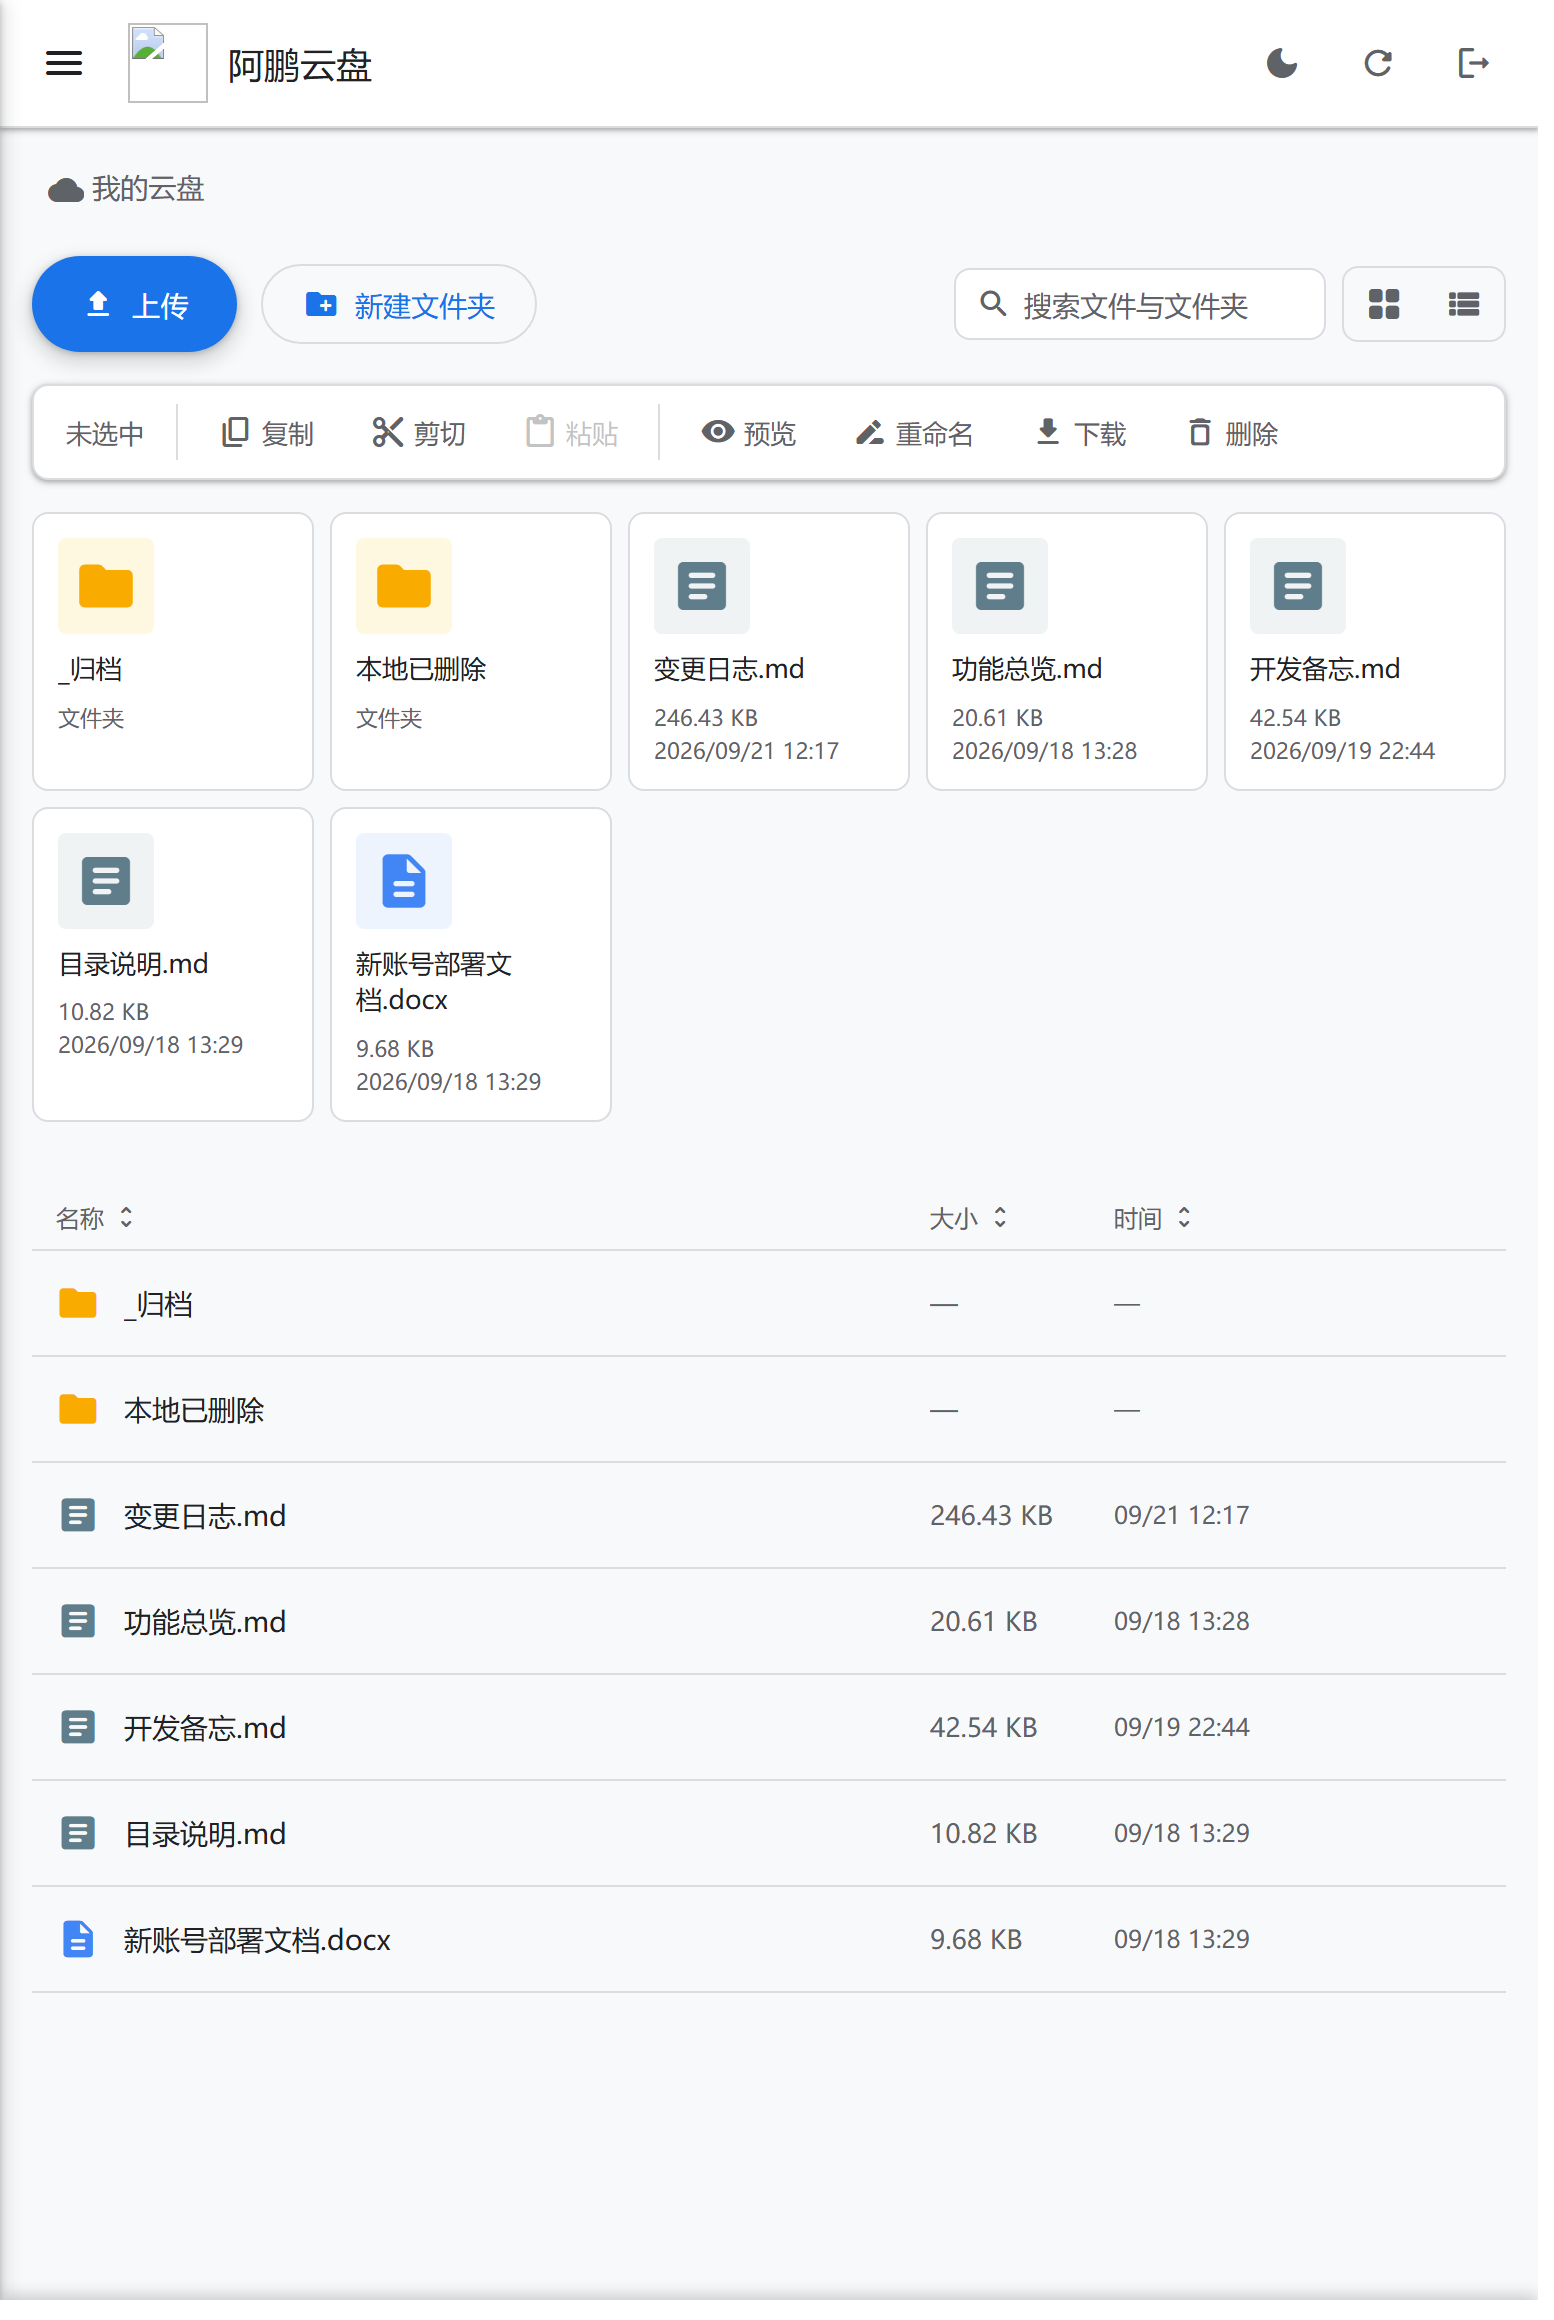Focus the 搜索文件与文件夹 search field
This screenshot has height=2320, width=1554.
[x=1140, y=304]
